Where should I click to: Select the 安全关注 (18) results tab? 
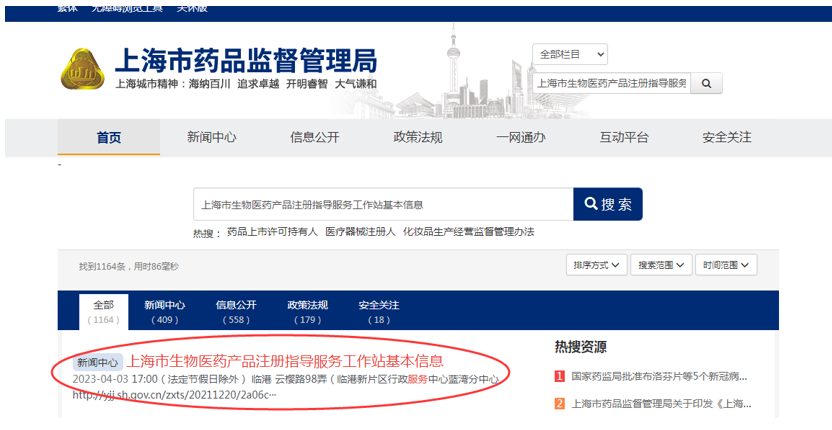[378, 311]
